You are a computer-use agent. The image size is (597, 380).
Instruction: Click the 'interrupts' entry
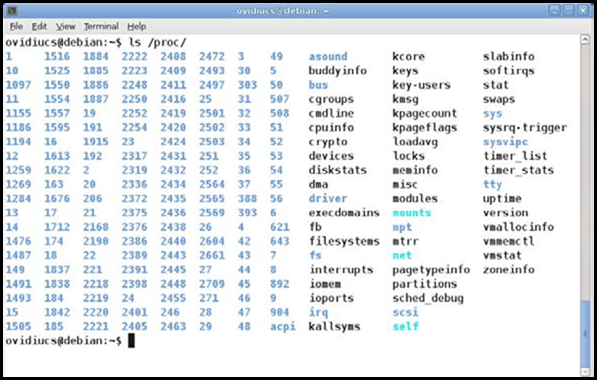[341, 270]
